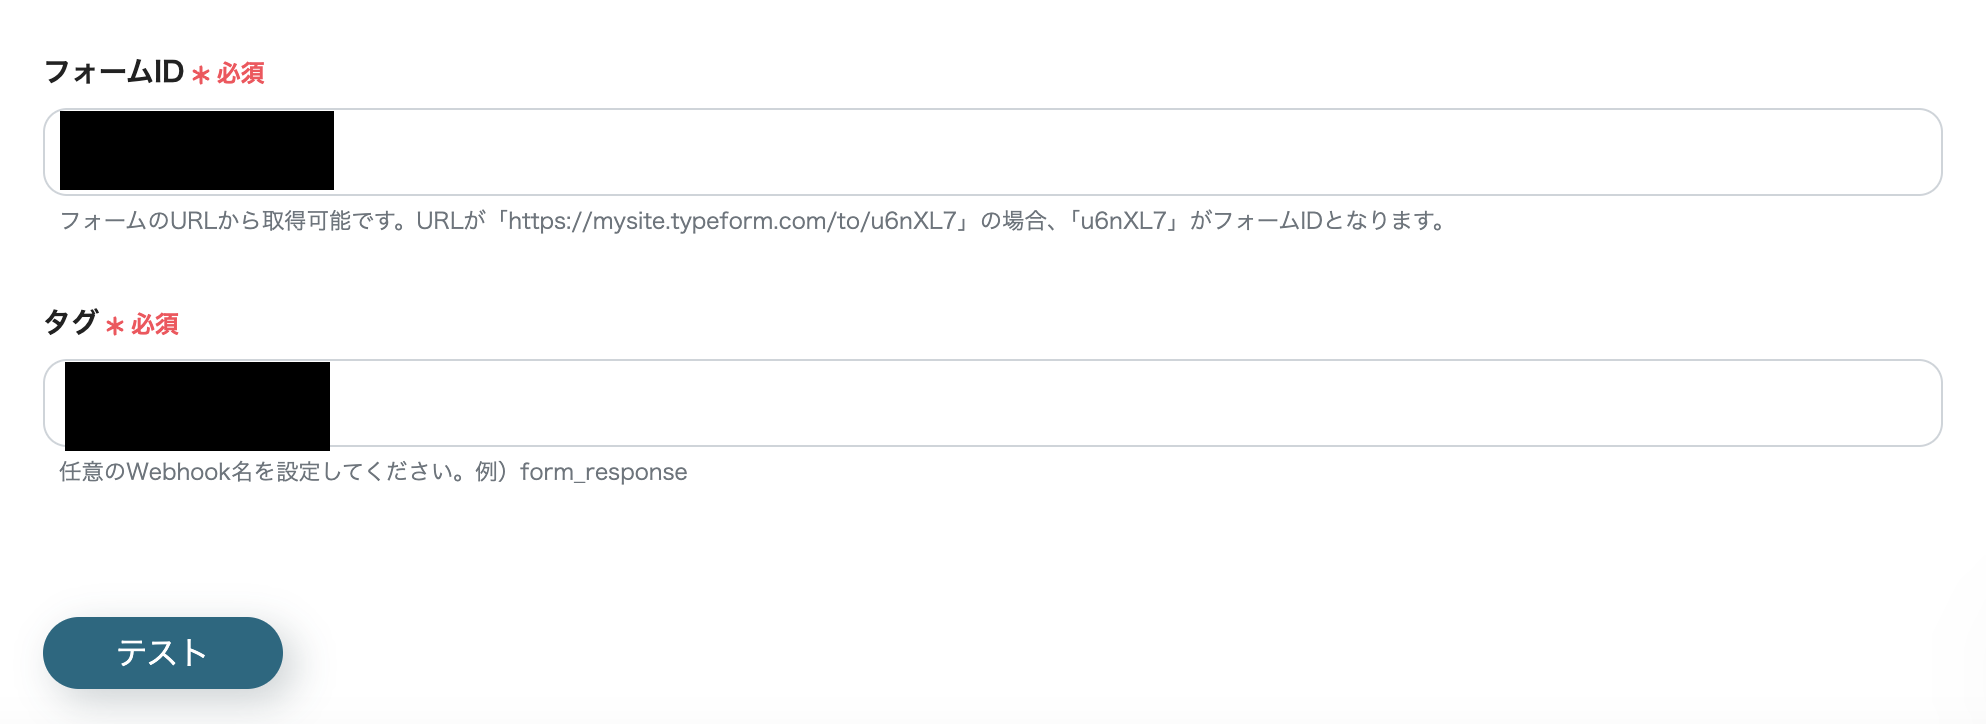This screenshot has width=1986, height=724.
Task: Click the フォームID input field
Action: [990, 150]
